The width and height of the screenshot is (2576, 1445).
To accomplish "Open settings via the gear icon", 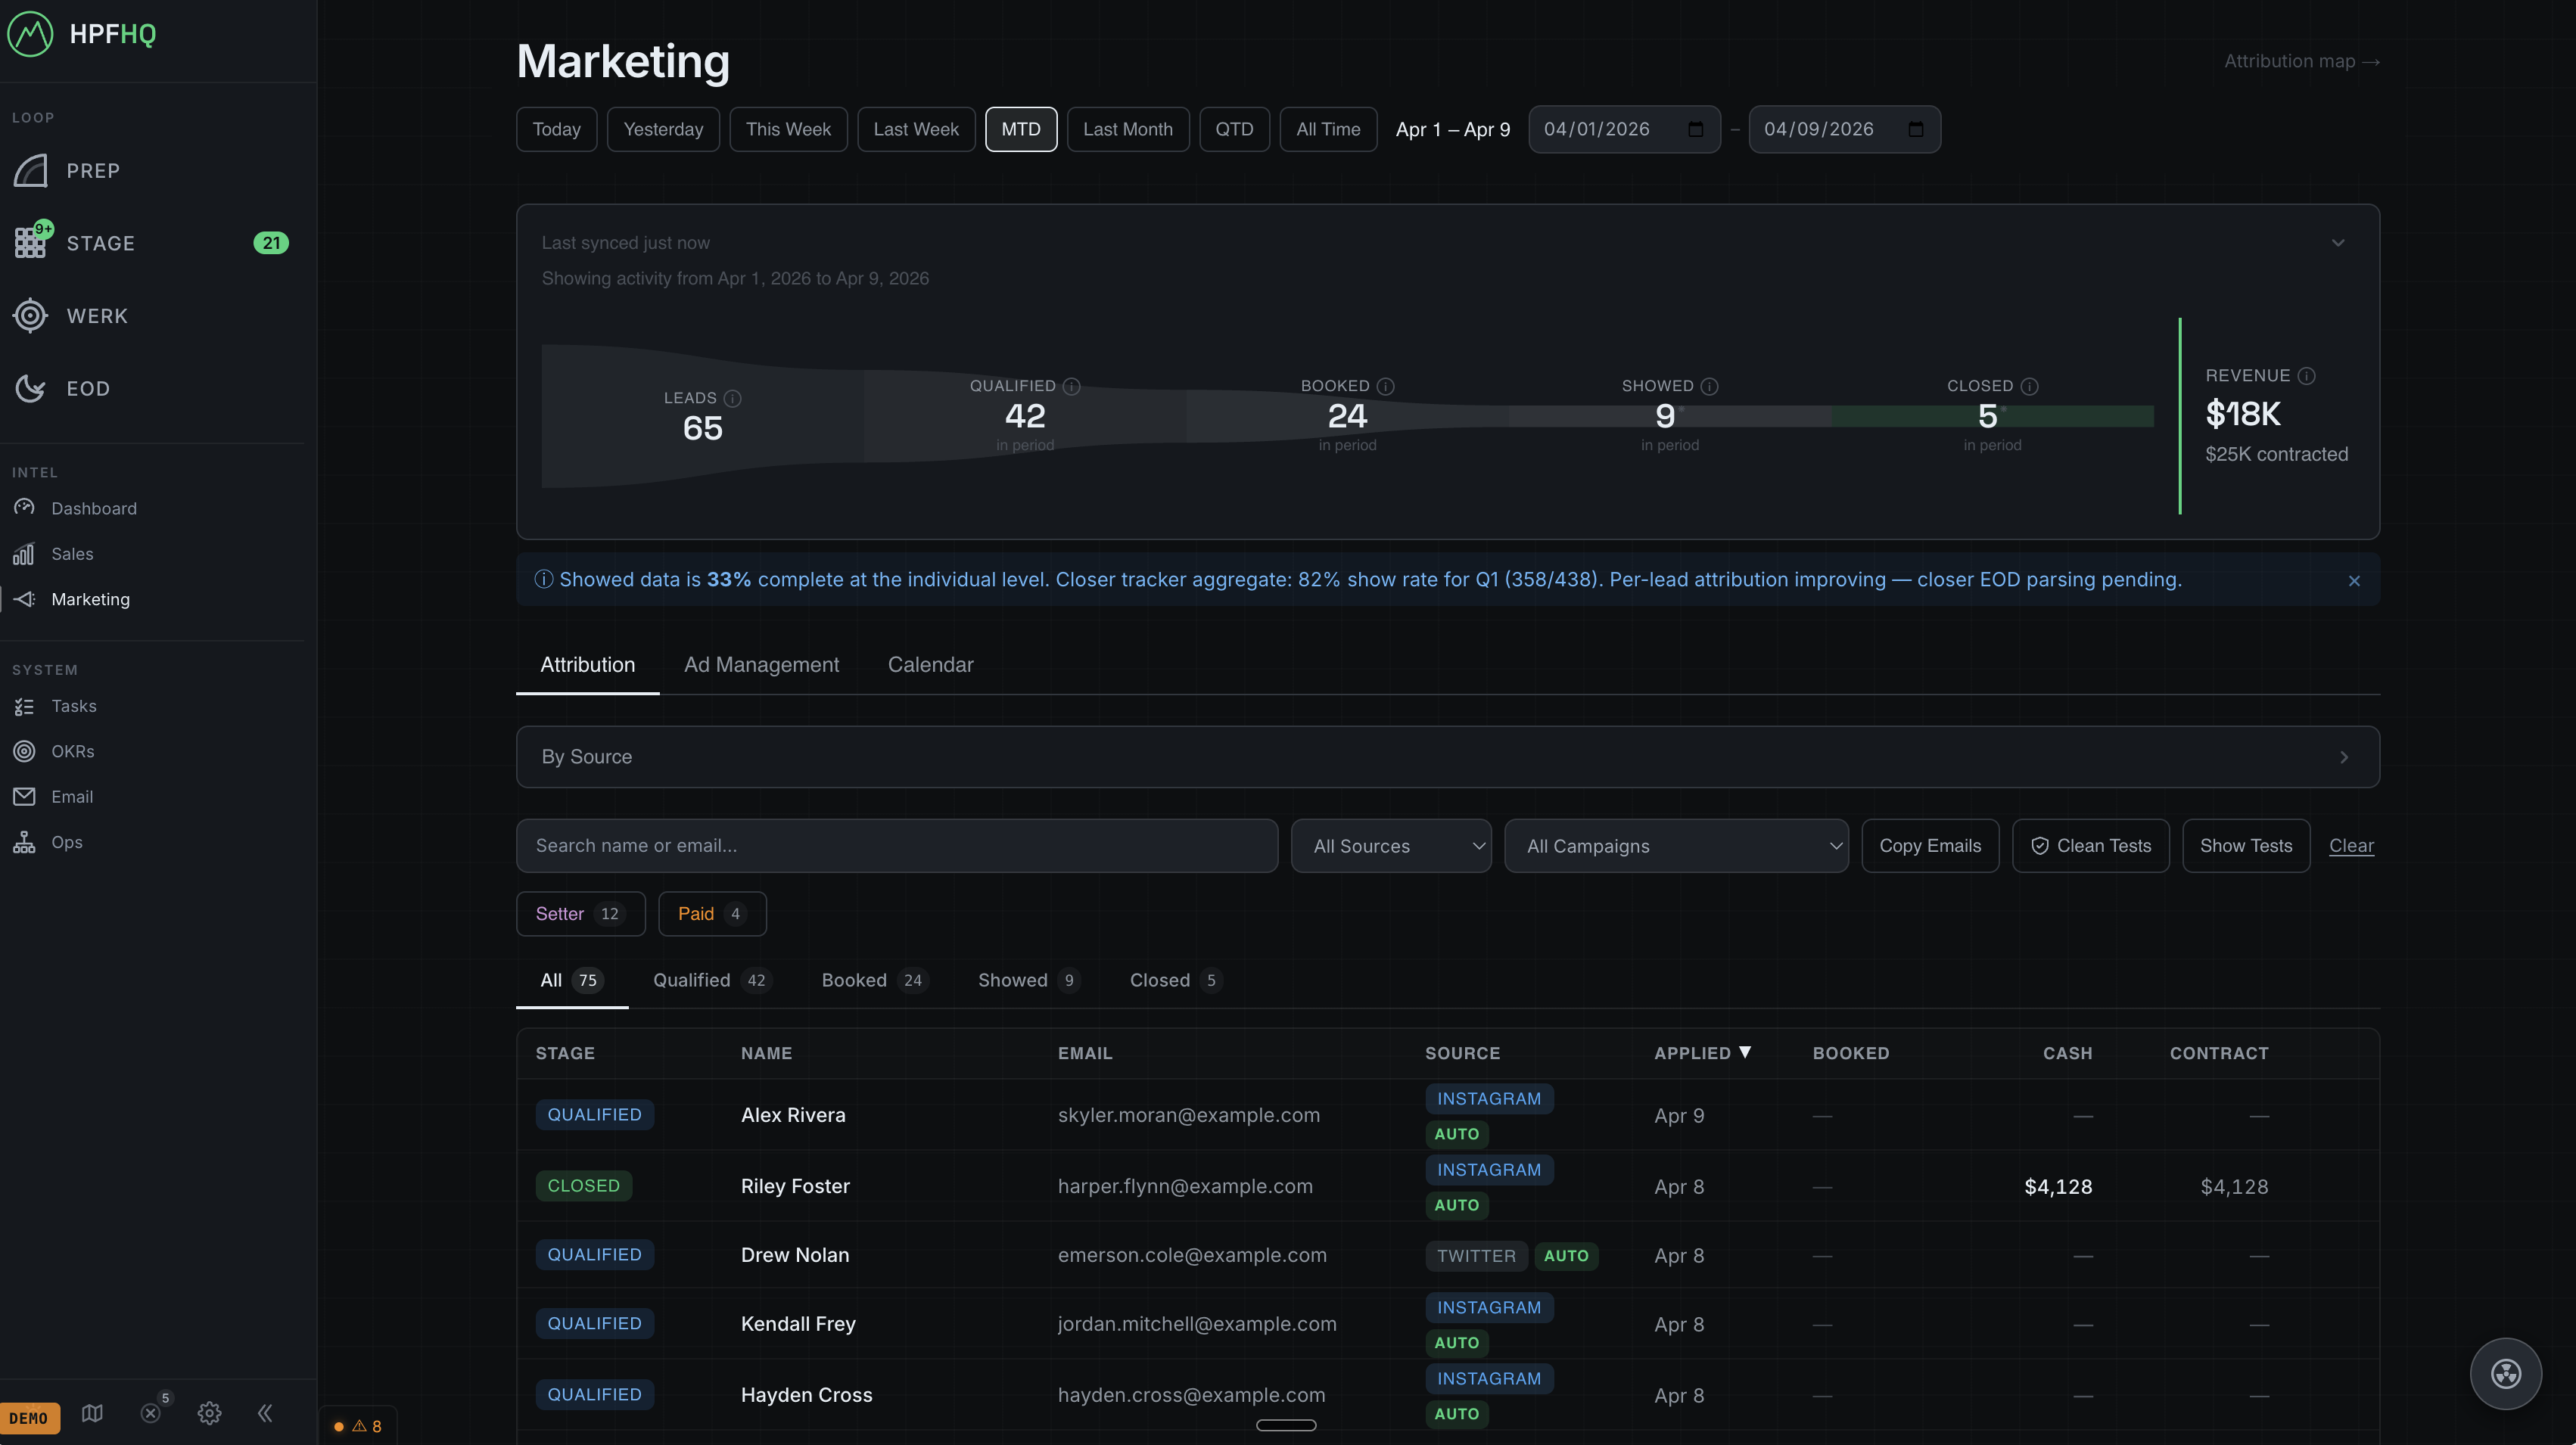I will (x=209, y=1413).
